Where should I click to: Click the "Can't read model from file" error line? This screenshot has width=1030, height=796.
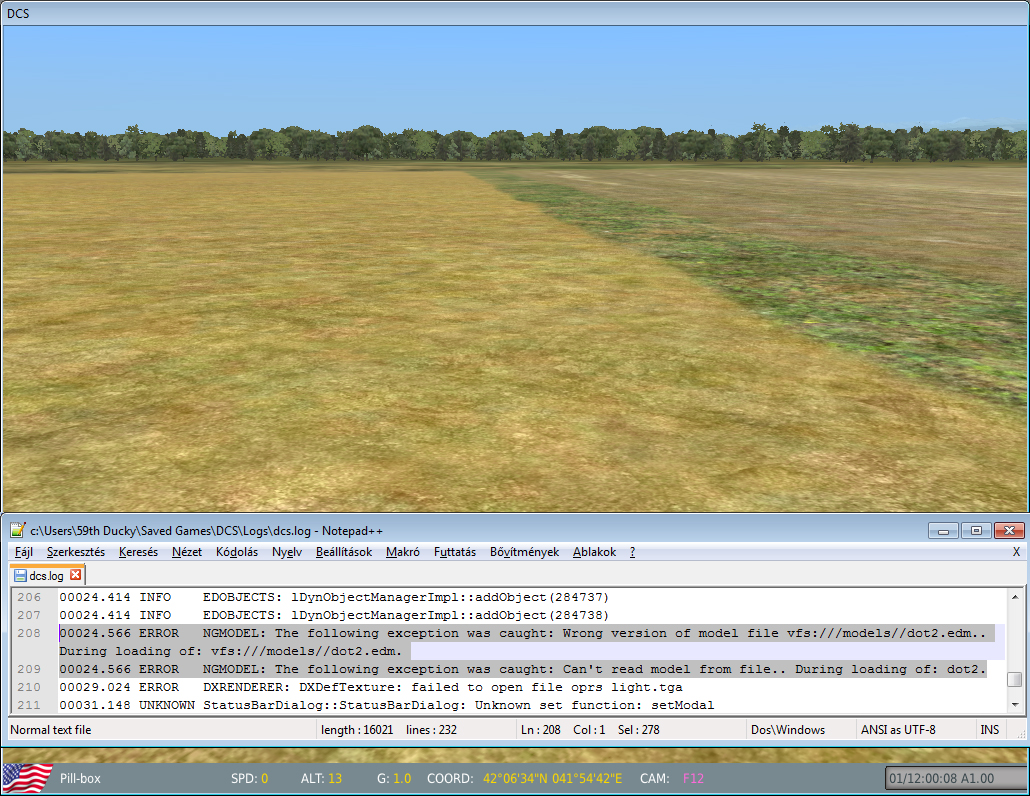(523, 669)
